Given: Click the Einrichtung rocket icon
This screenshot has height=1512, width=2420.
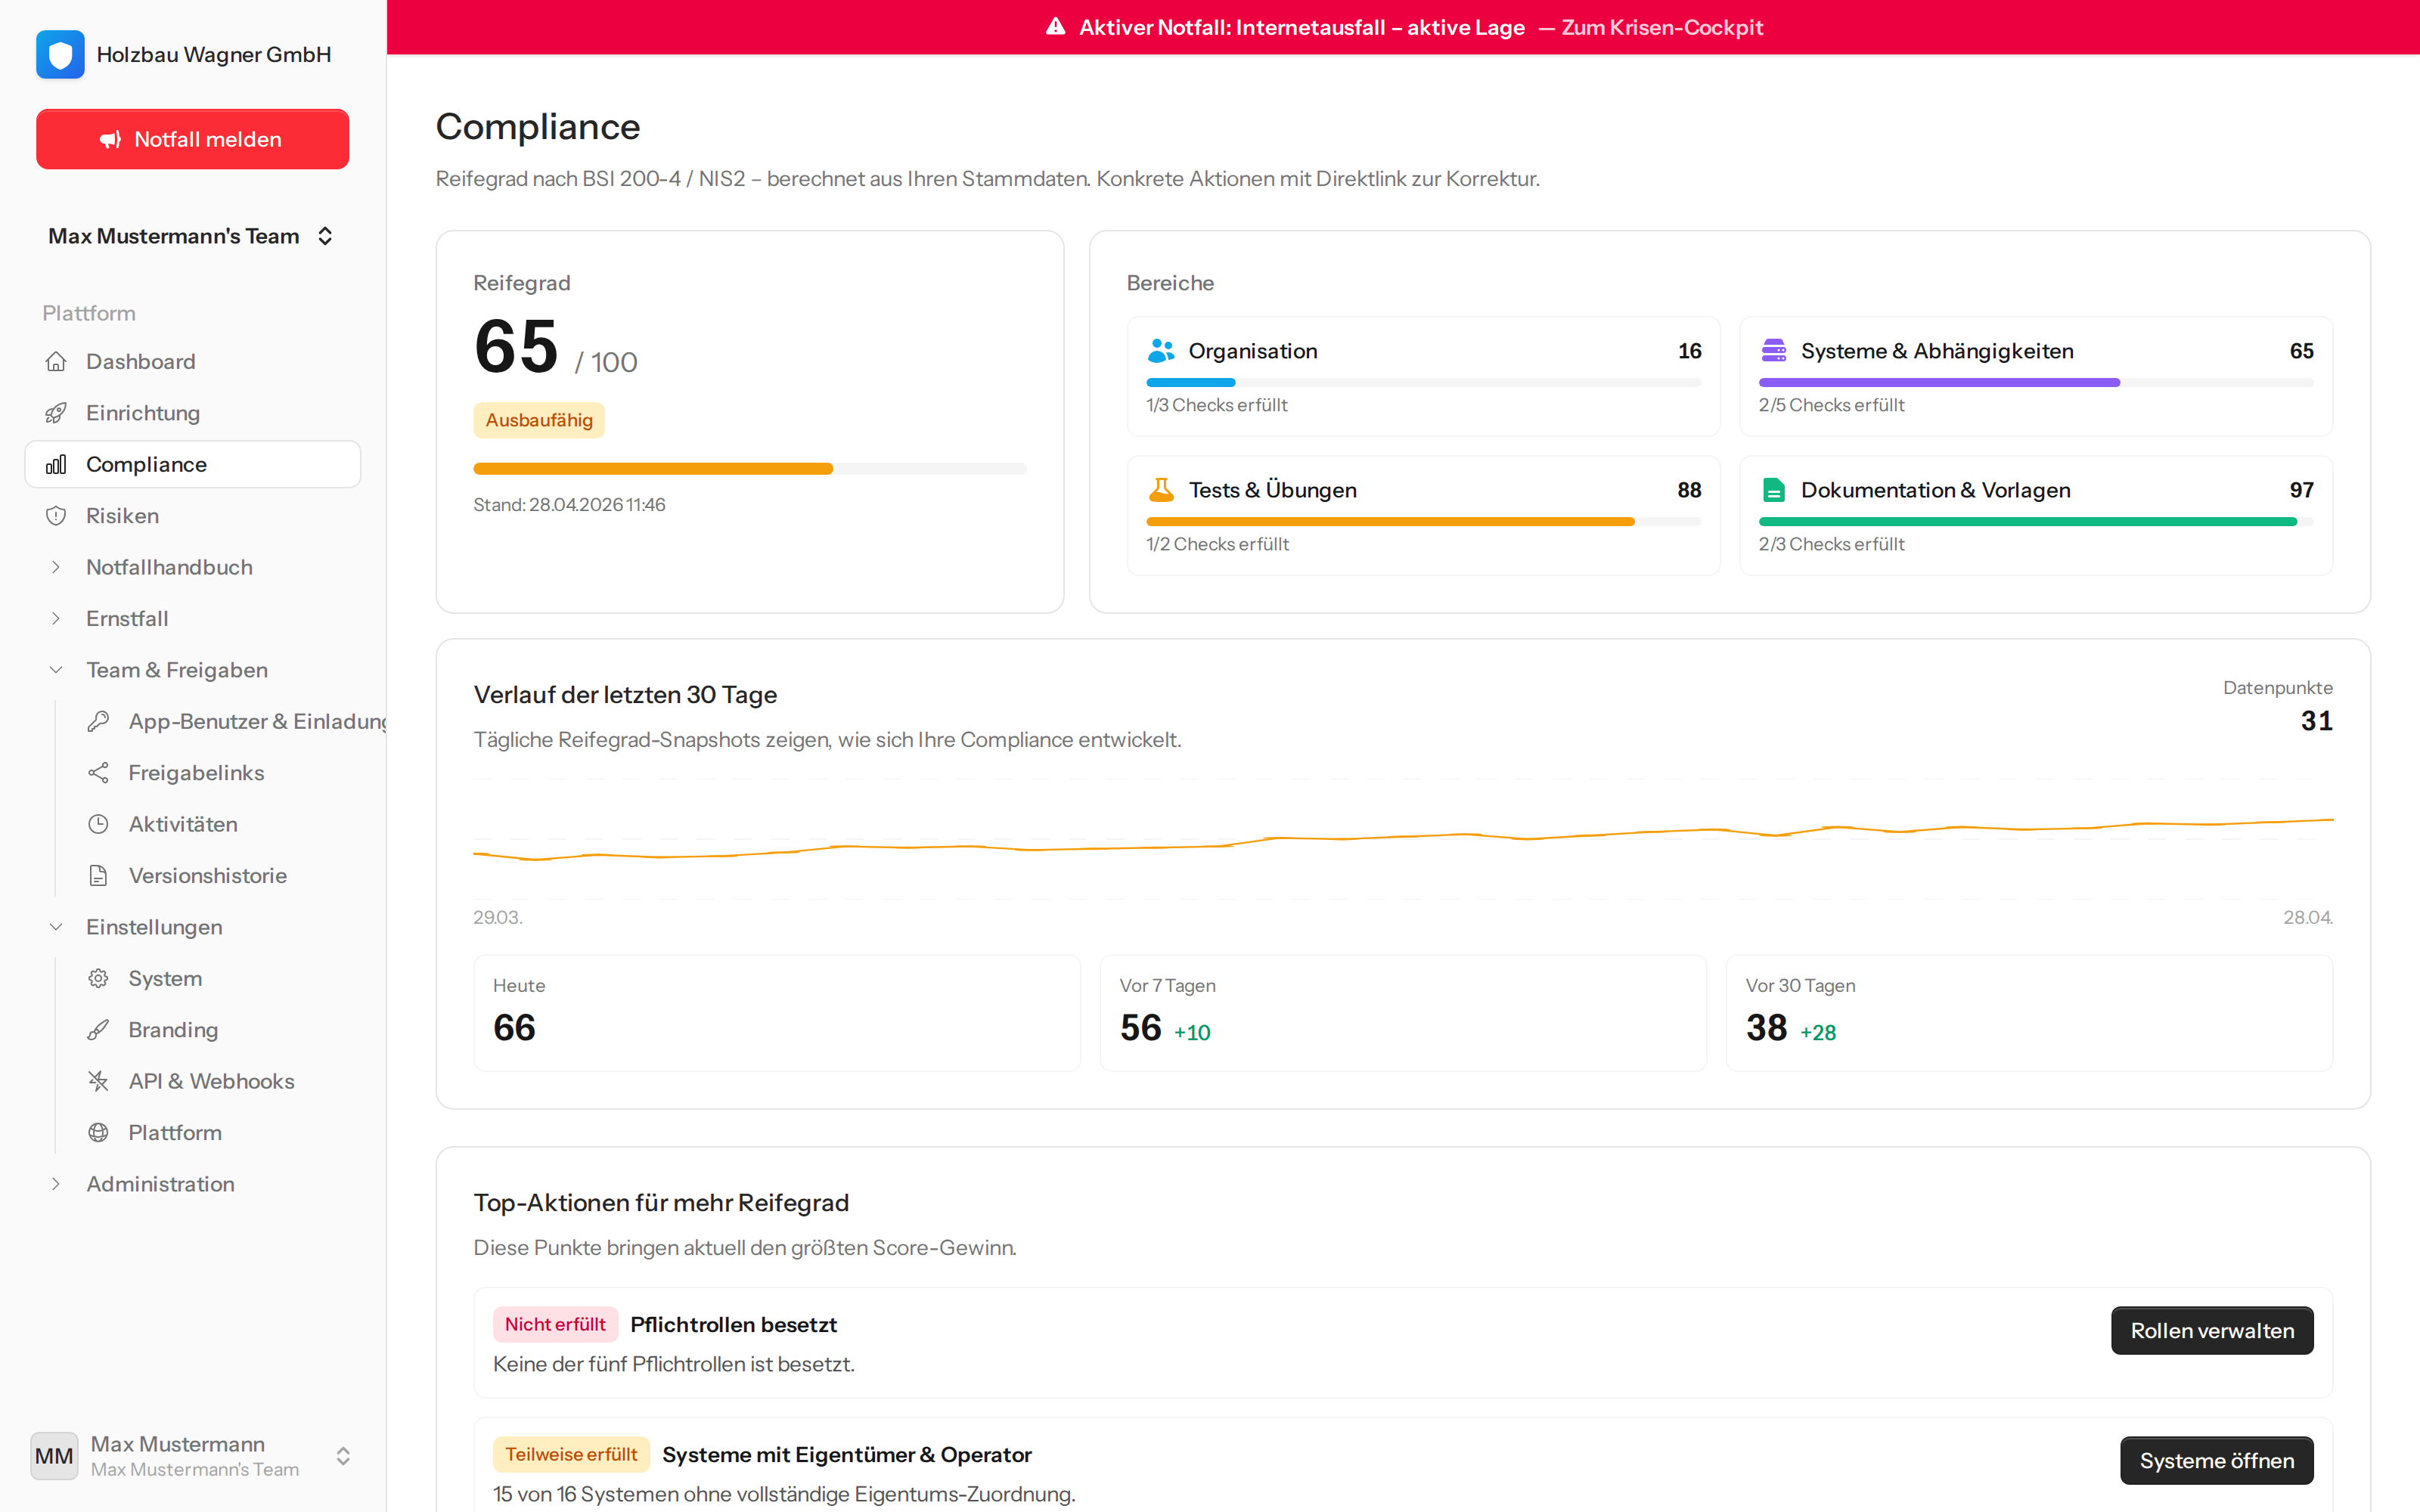Looking at the screenshot, I should pyautogui.click(x=56, y=413).
